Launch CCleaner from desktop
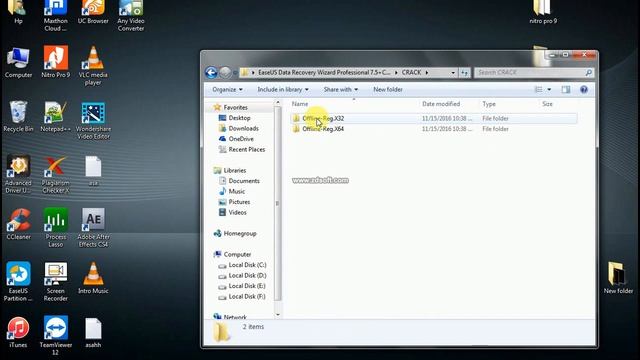Image resolution: width=640 pixels, height=360 pixels. coord(18,224)
